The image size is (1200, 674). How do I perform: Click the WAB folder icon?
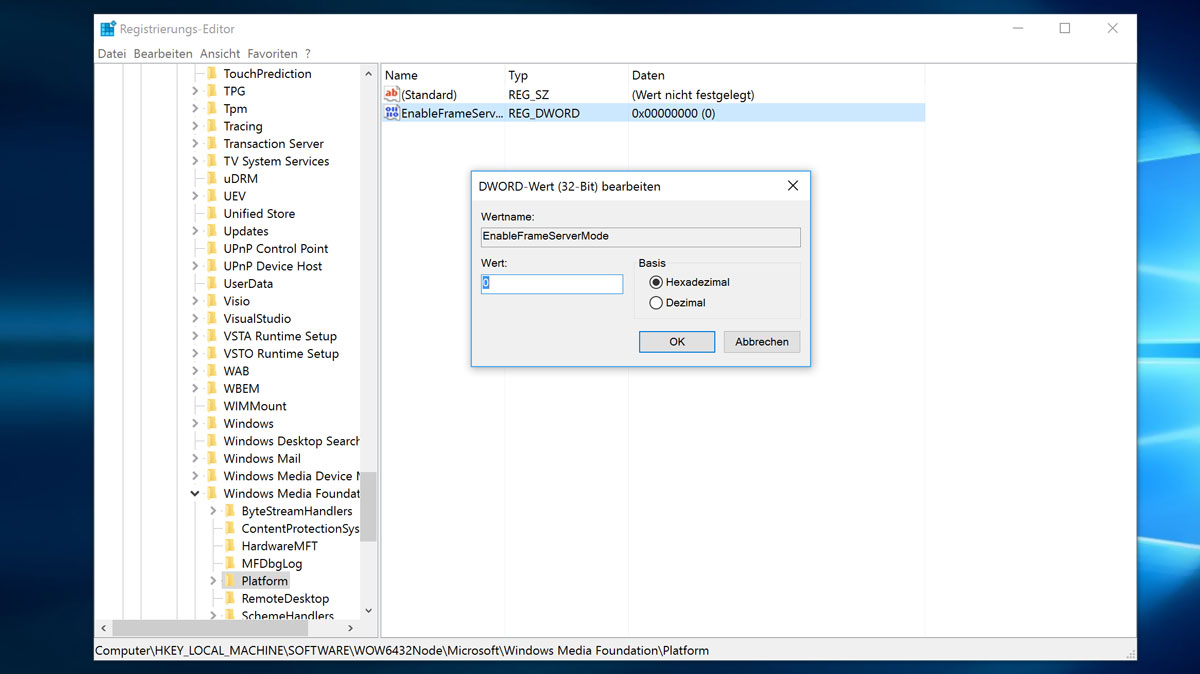tap(212, 371)
